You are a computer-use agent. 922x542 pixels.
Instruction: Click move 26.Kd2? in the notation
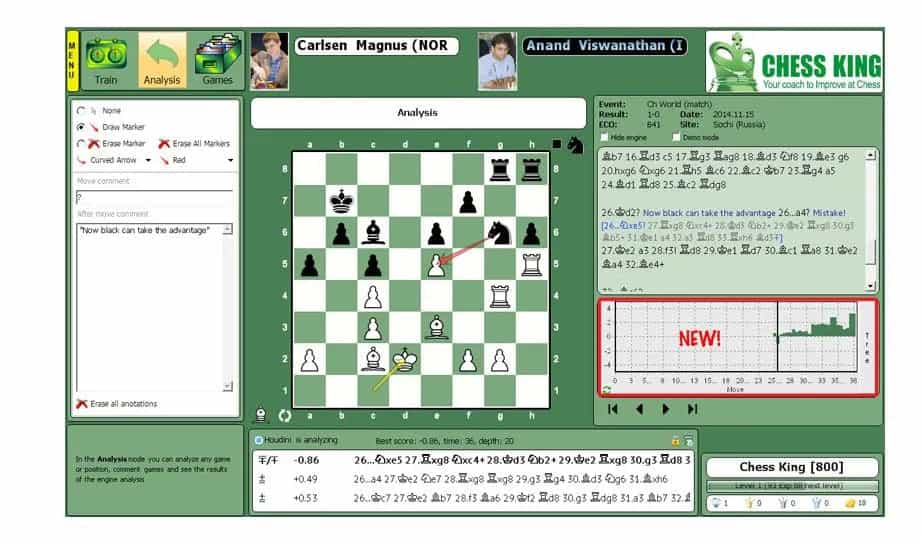coord(620,213)
